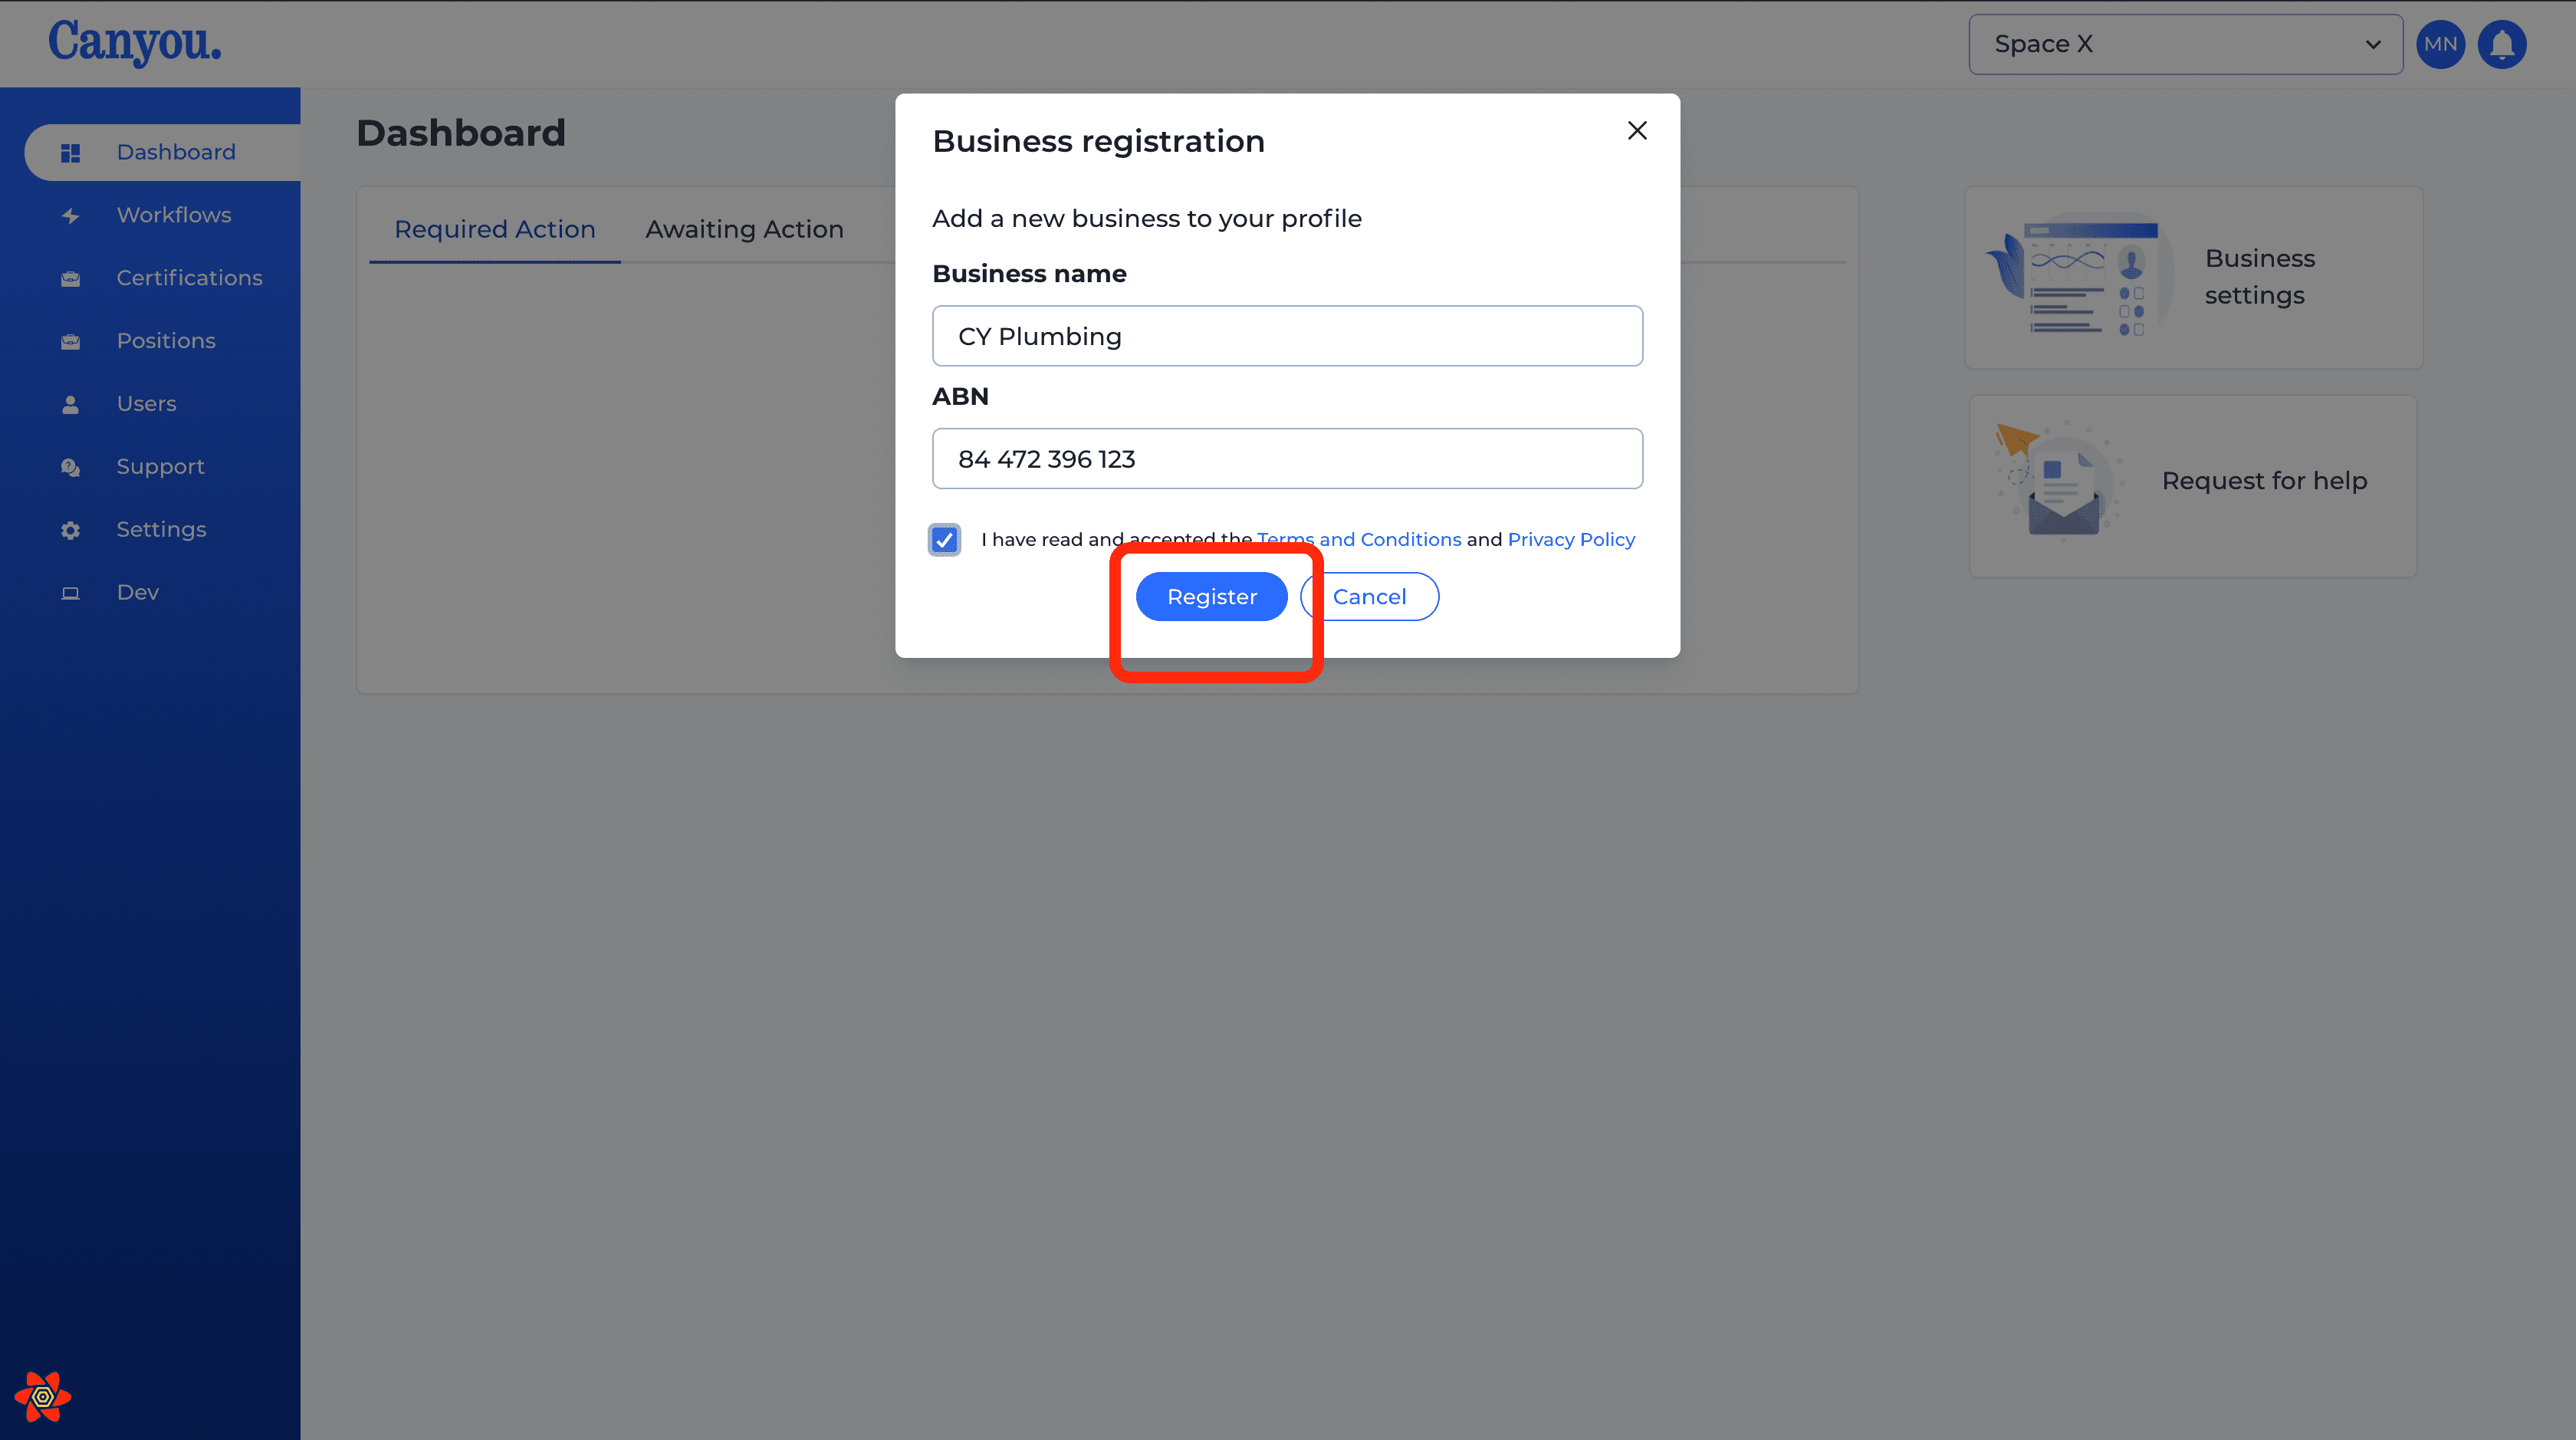Image resolution: width=2576 pixels, height=1440 pixels.
Task: Click the Settings gear icon in sidebar
Action: 70,530
